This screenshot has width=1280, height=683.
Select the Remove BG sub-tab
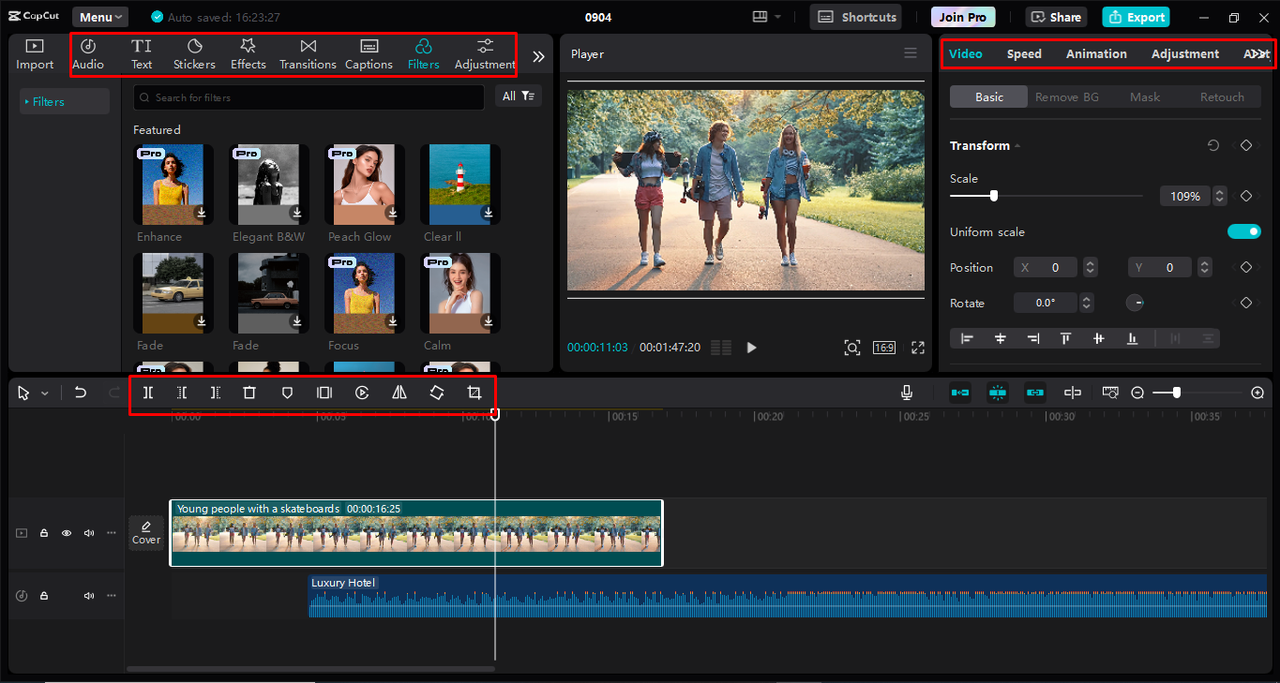(x=1067, y=97)
